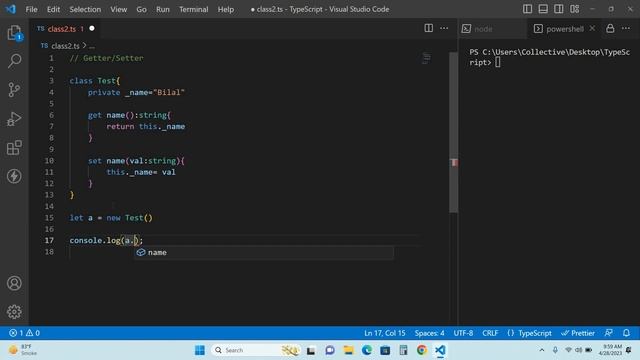
Task: Open Windows Start button
Action: [x=200, y=350]
